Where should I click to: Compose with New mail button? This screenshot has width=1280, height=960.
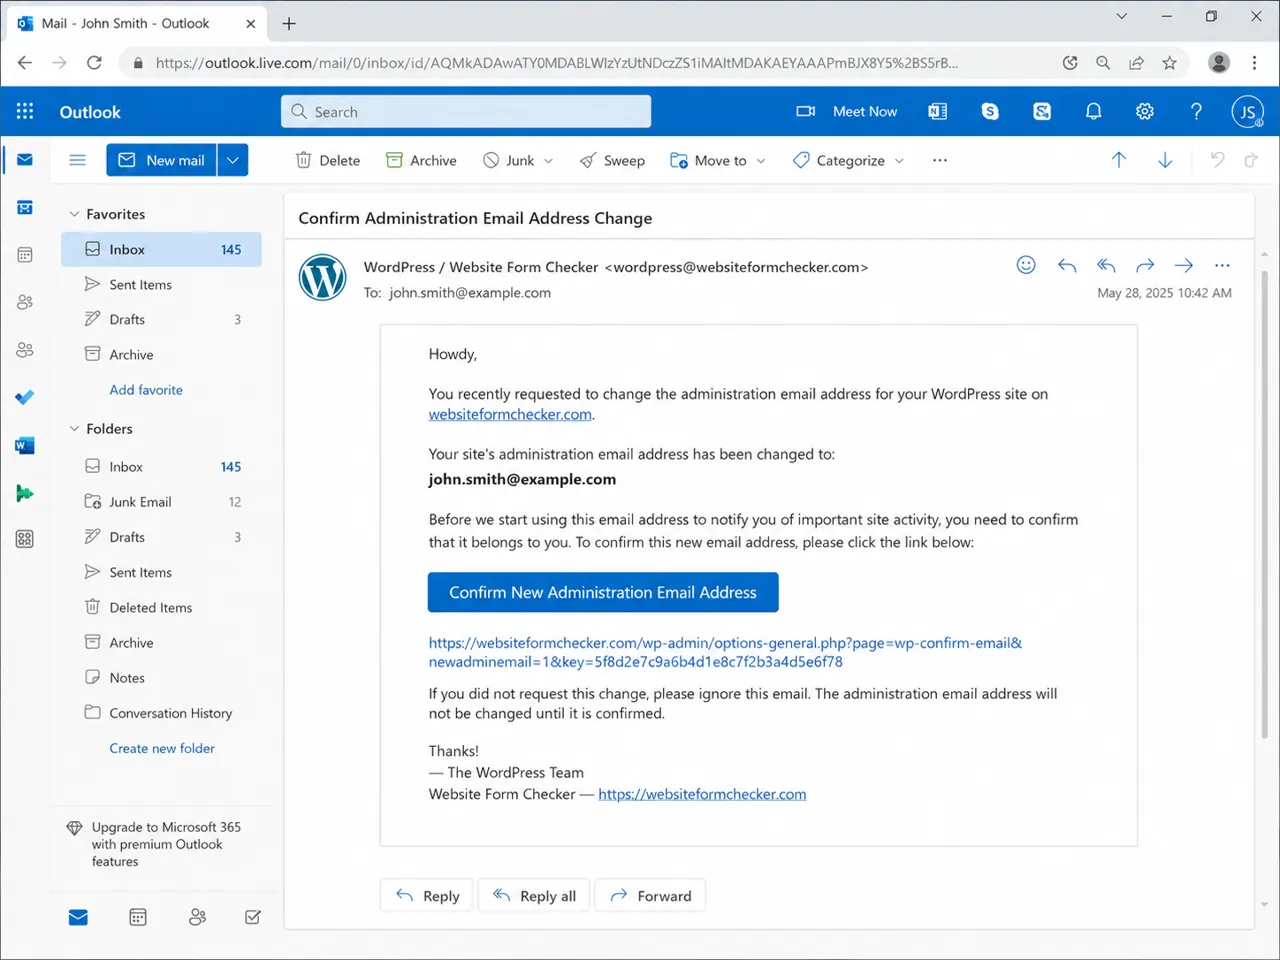pyautogui.click(x=161, y=160)
